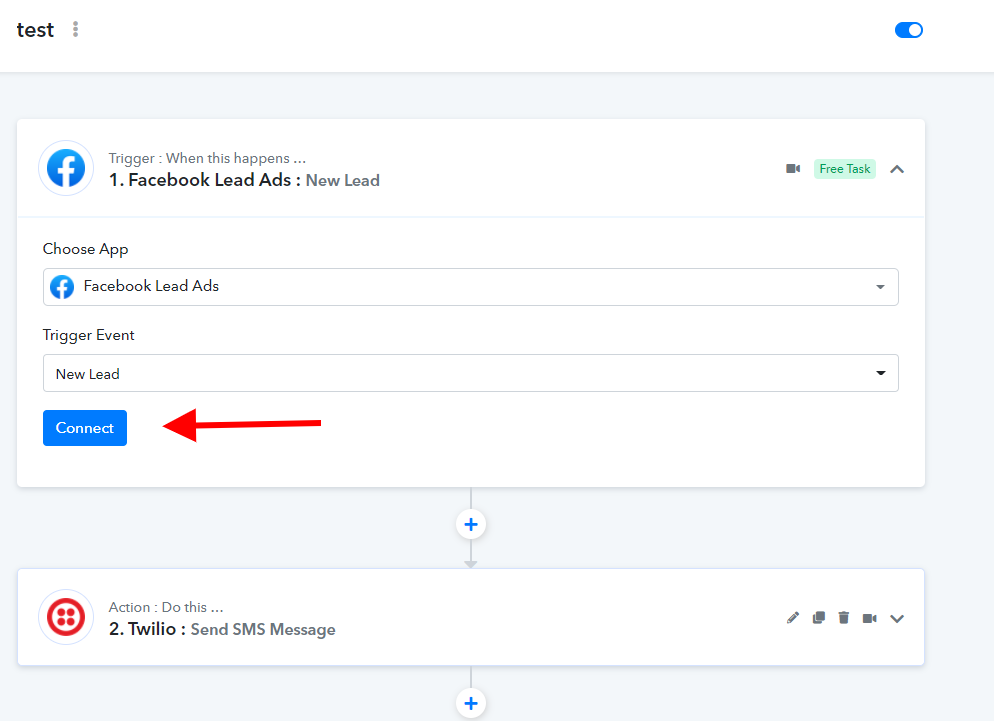
Task: Add a new step below Twilio action
Action: pos(470,703)
